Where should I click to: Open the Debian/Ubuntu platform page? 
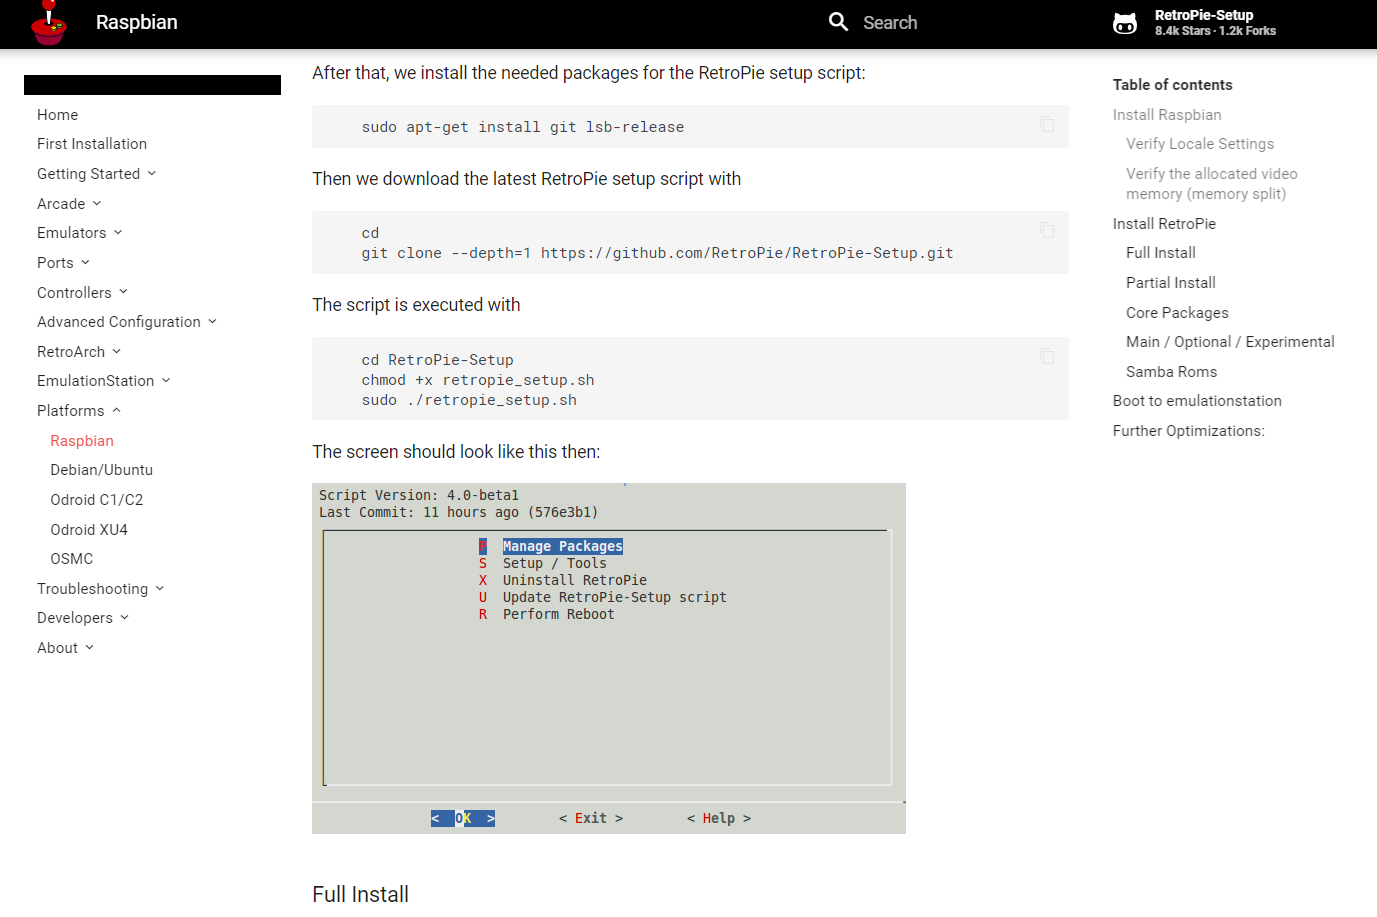[102, 470]
